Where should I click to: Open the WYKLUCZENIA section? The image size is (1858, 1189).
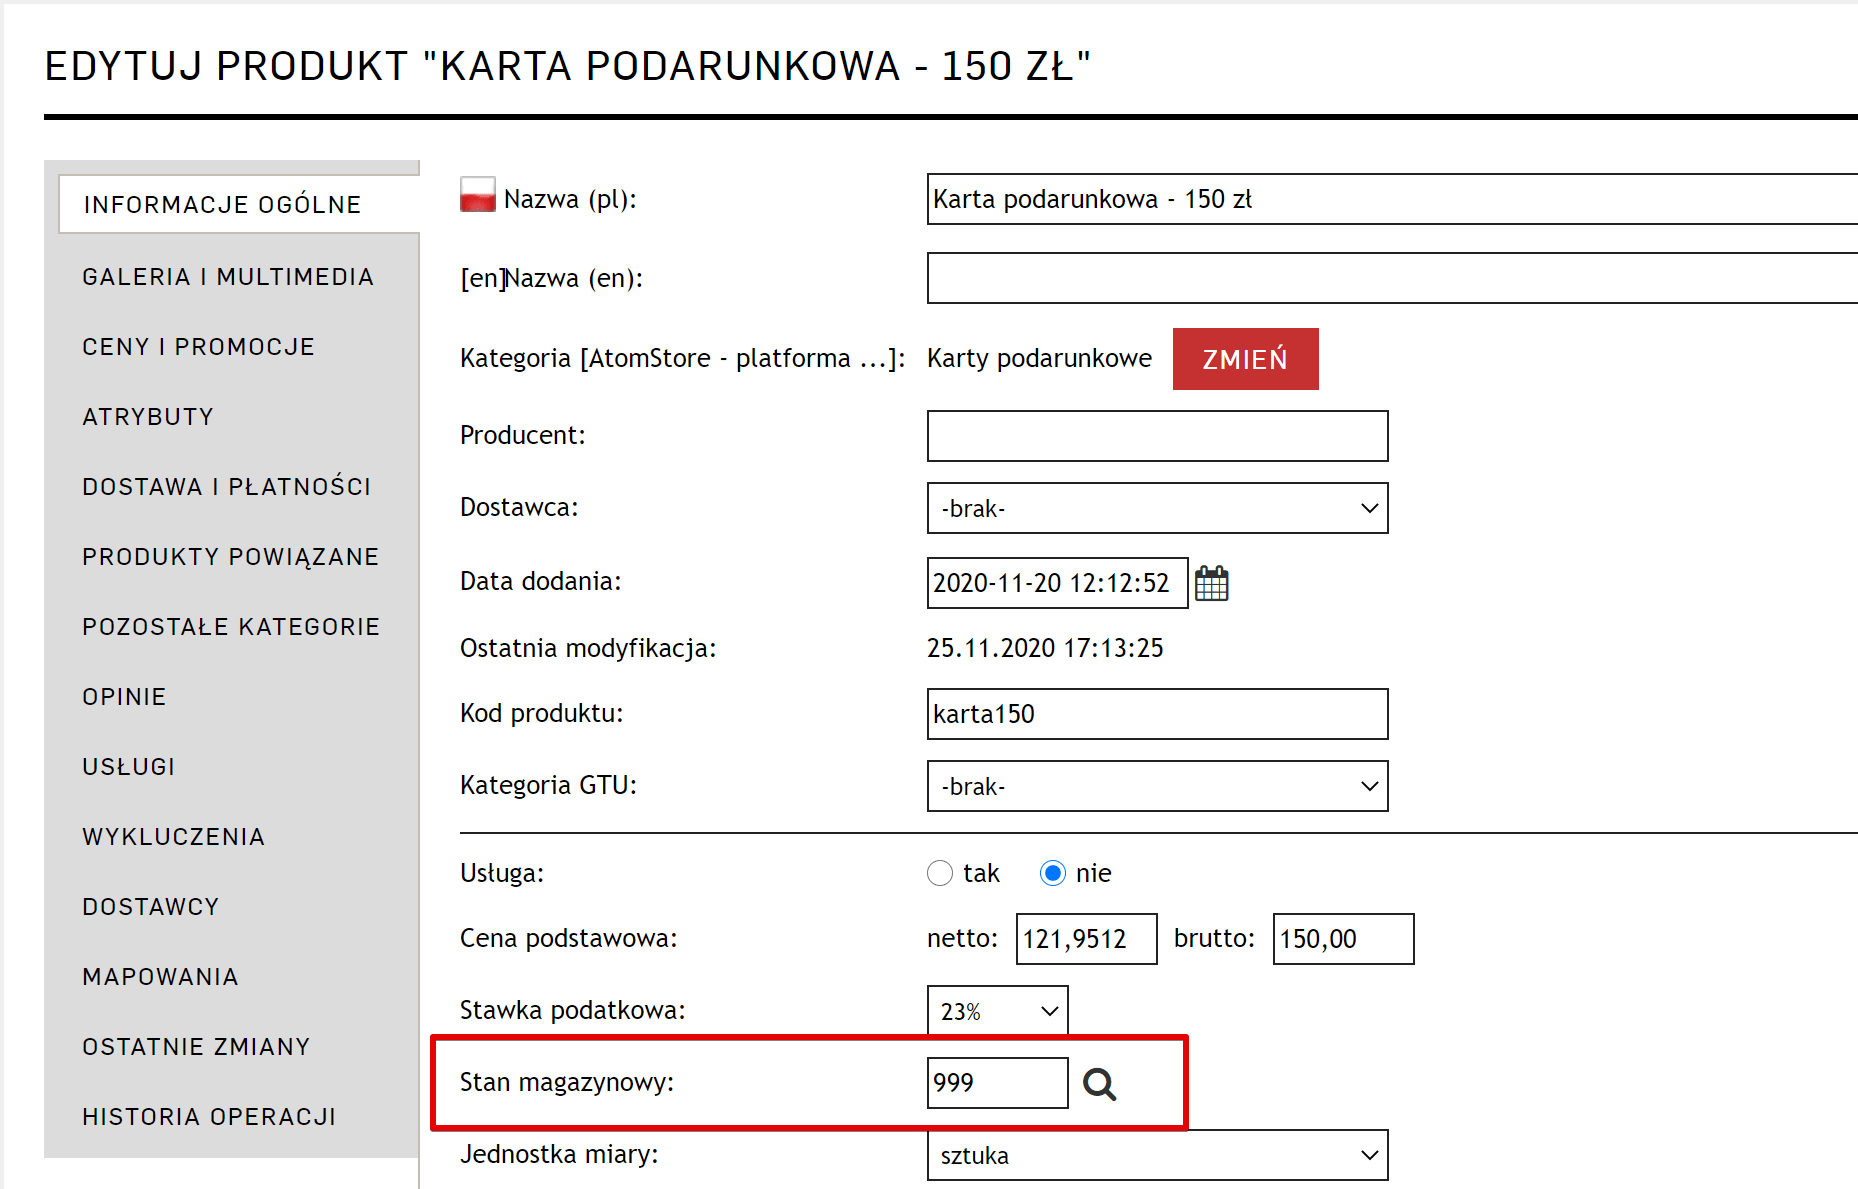click(173, 837)
